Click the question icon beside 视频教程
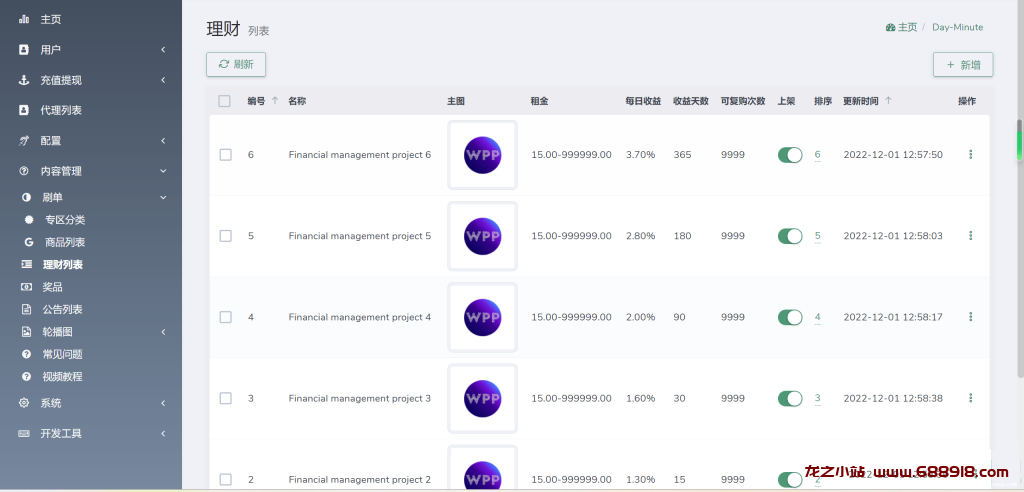Viewport: 1024px width, 492px height. pos(26,376)
